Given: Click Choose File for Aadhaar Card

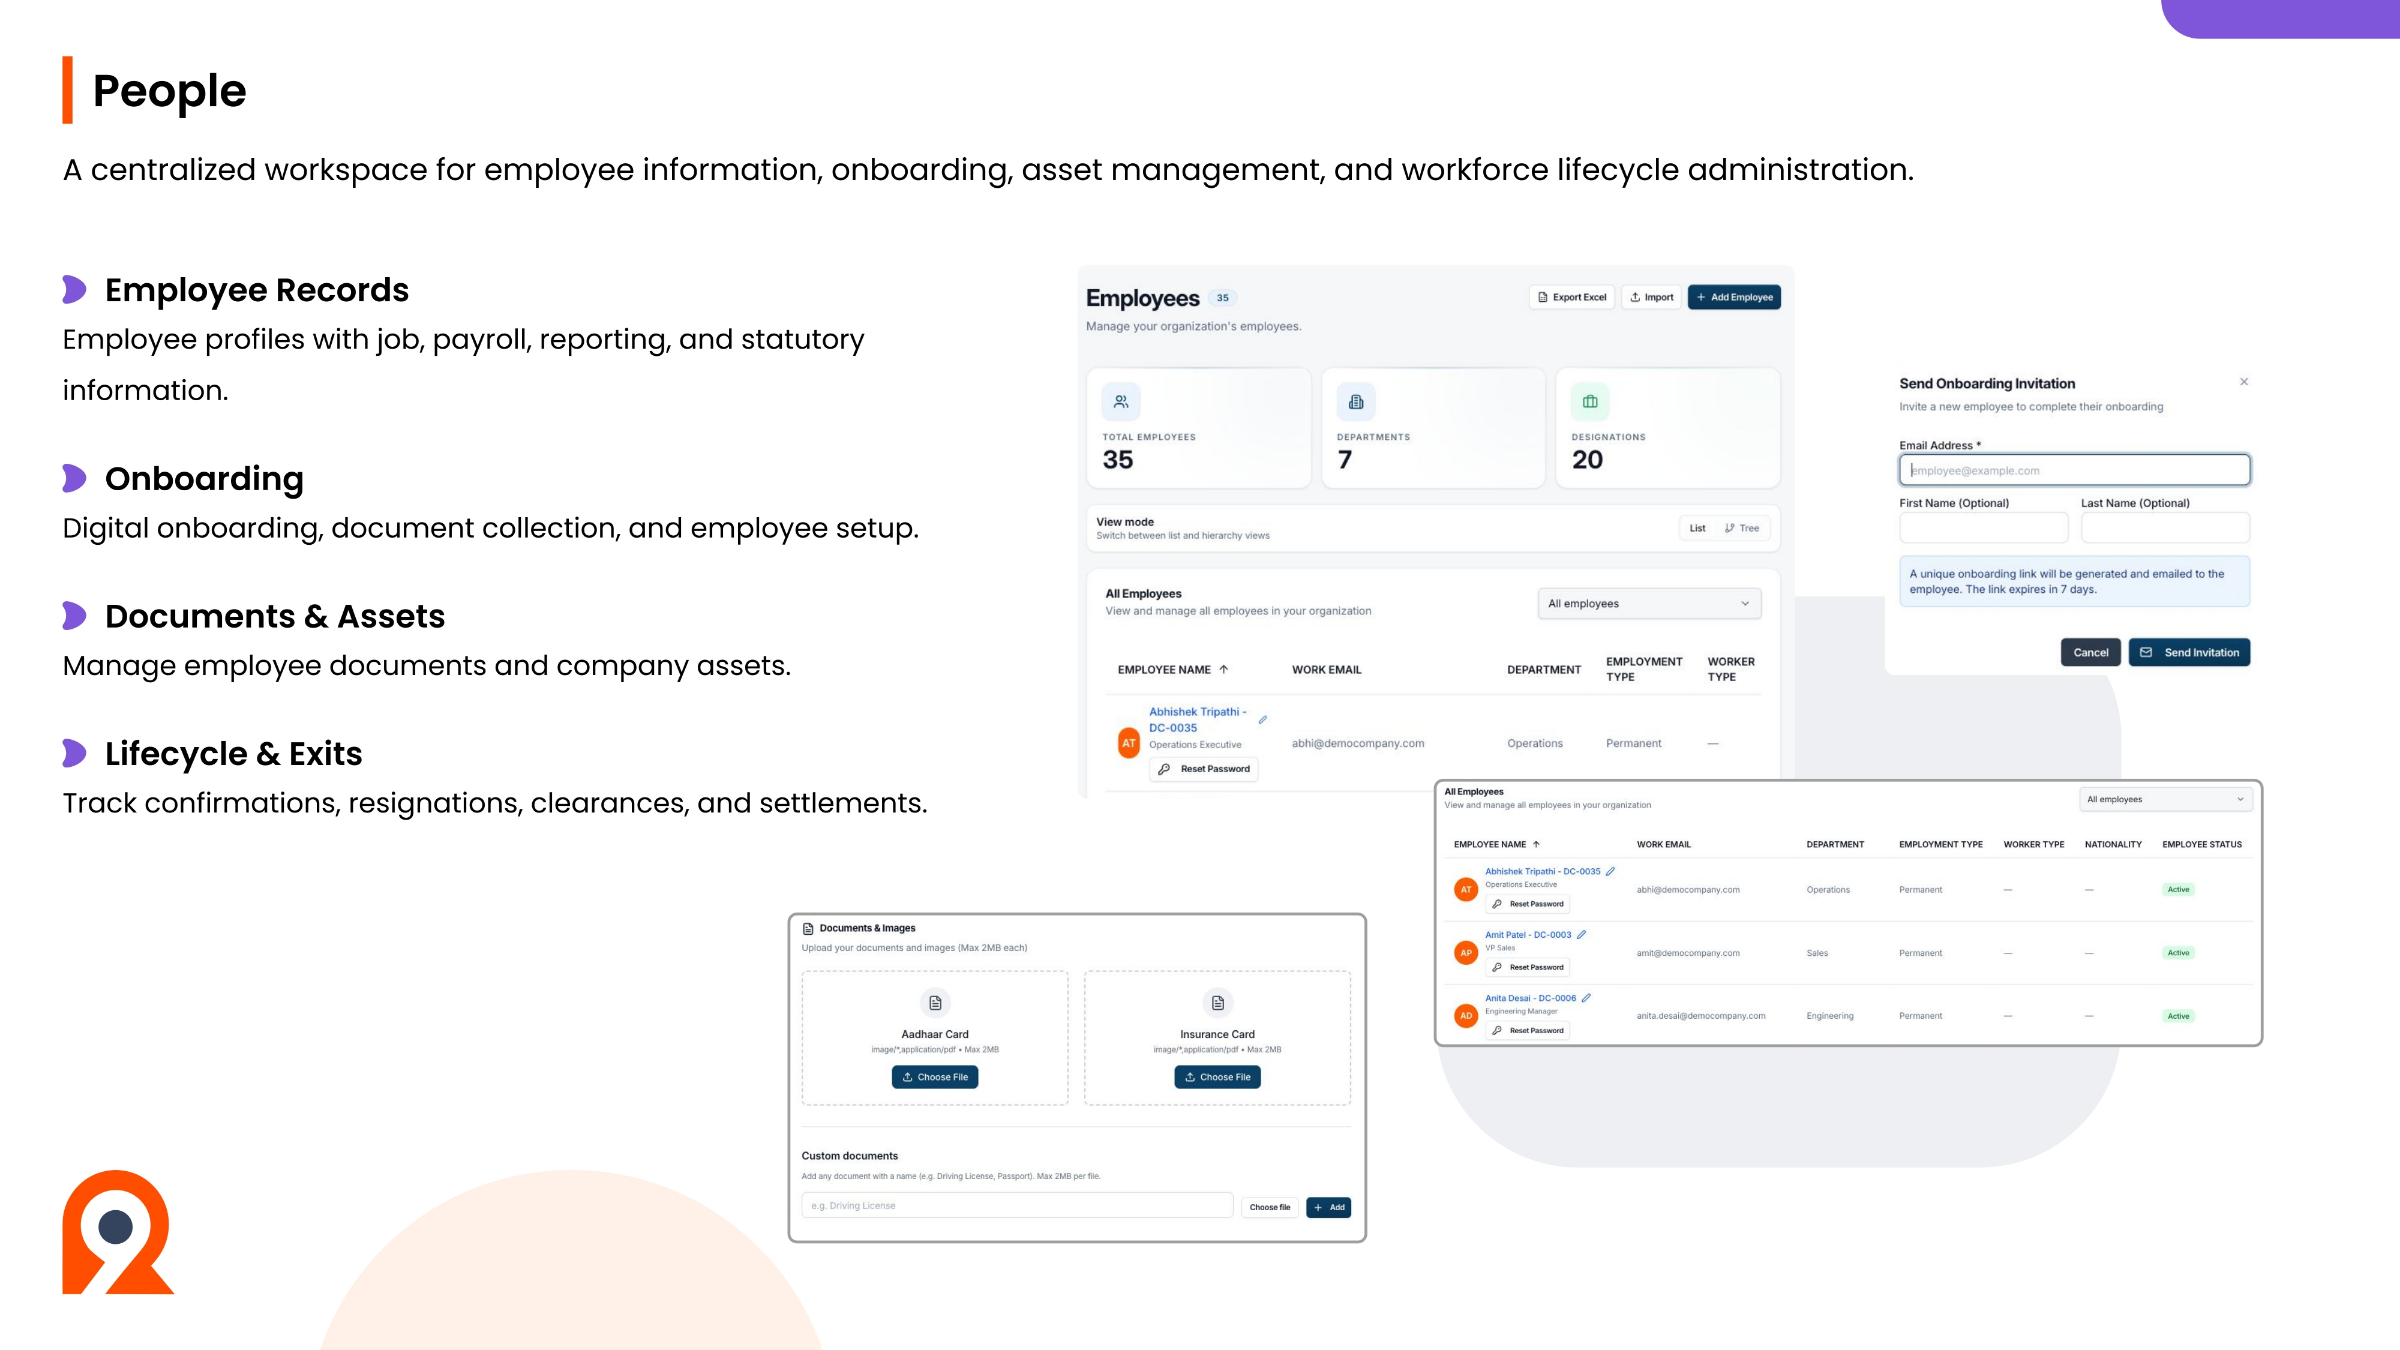Looking at the screenshot, I should click(x=935, y=1077).
